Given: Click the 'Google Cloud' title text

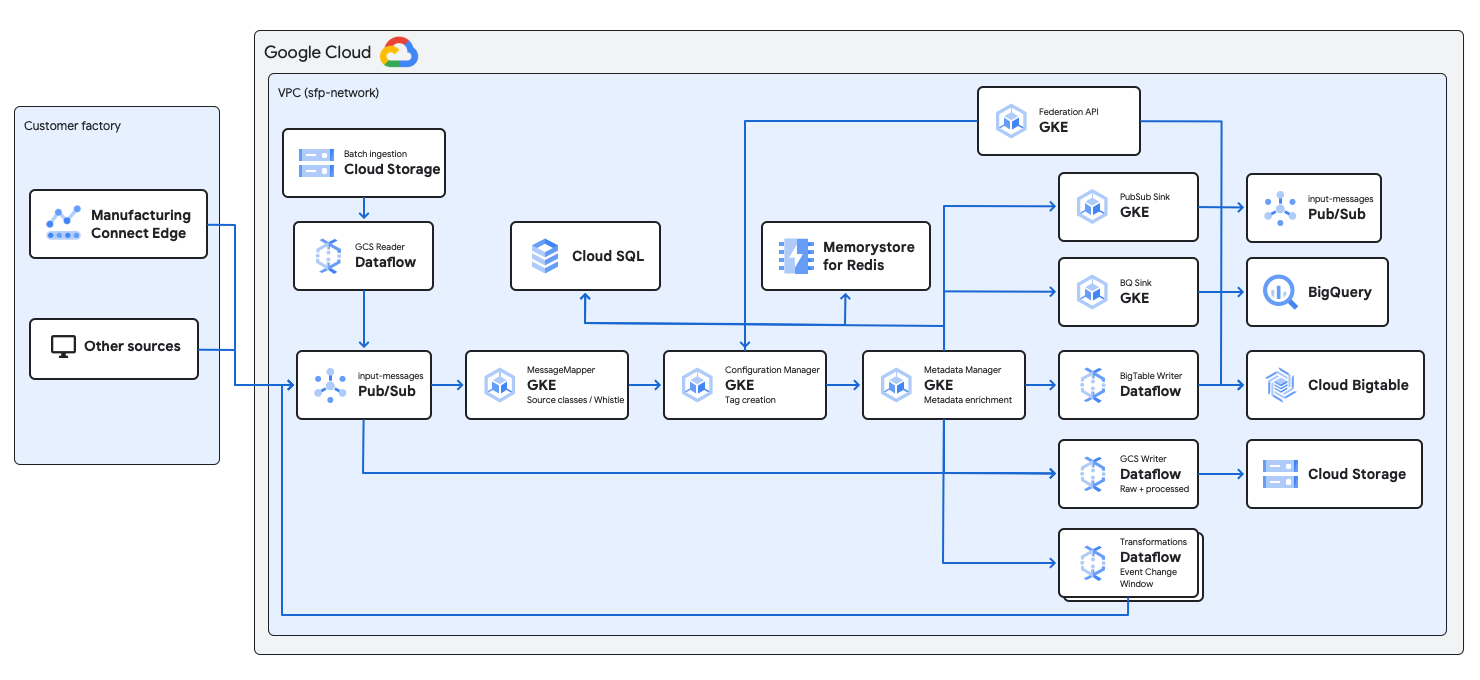Looking at the screenshot, I should pos(317,53).
